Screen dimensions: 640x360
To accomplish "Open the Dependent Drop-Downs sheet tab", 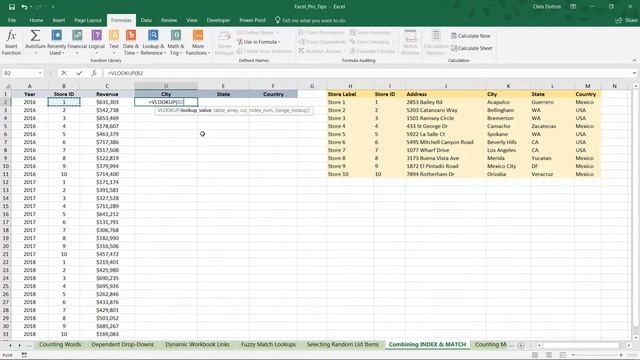I will pyautogui.click(x=122, y=344).
